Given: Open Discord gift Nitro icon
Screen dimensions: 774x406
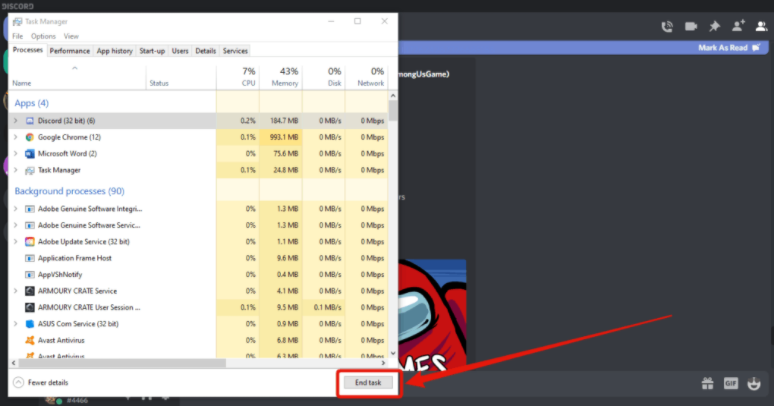Looking at the screenshot, I should pos(707,383).
